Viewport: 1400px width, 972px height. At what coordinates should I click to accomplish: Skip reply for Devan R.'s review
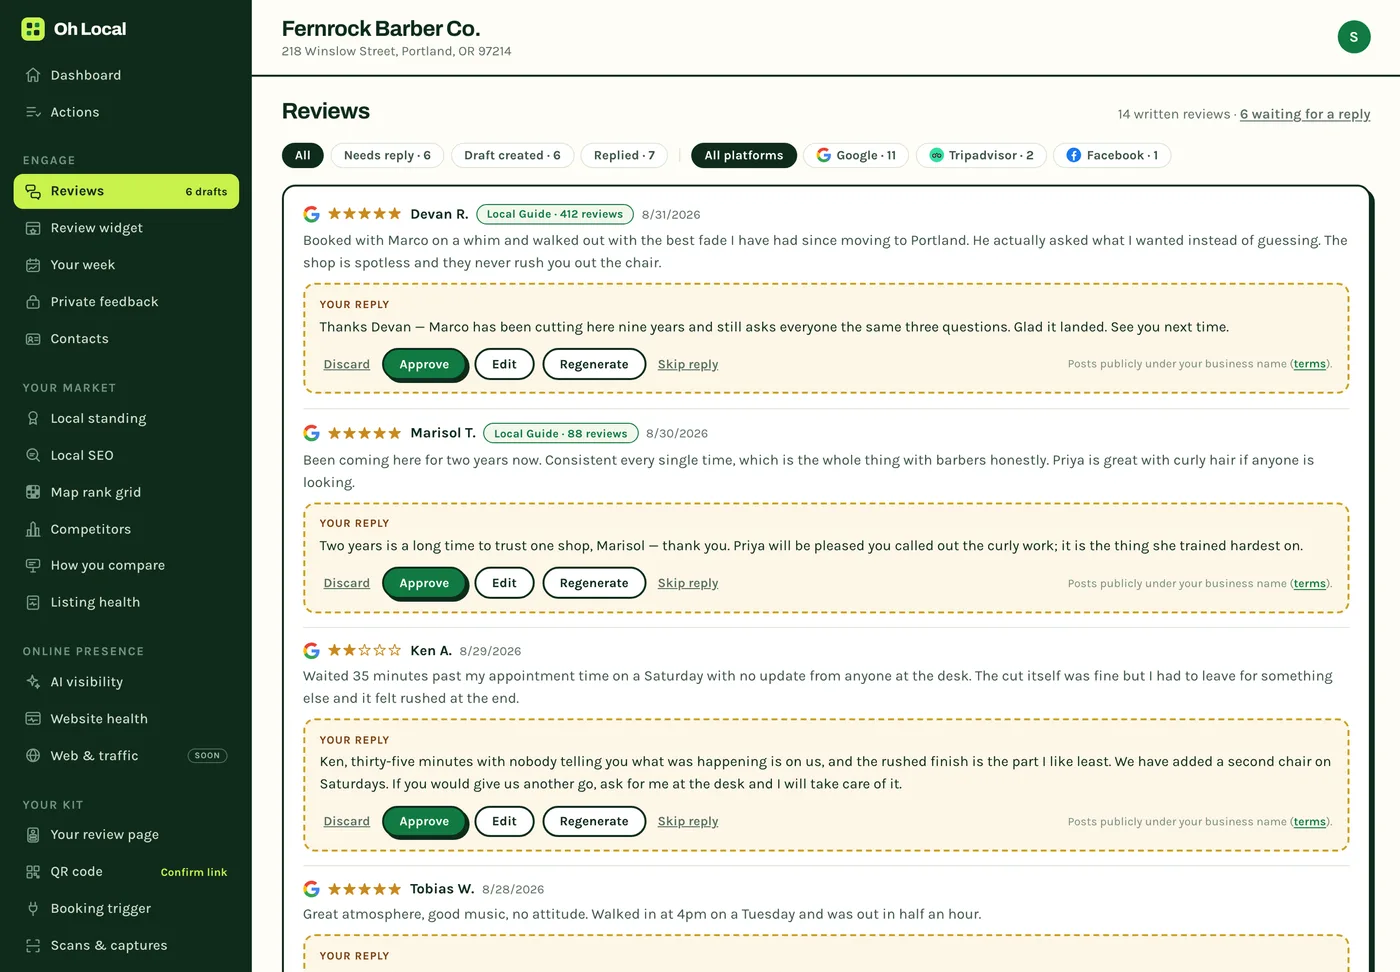[688, 364]
